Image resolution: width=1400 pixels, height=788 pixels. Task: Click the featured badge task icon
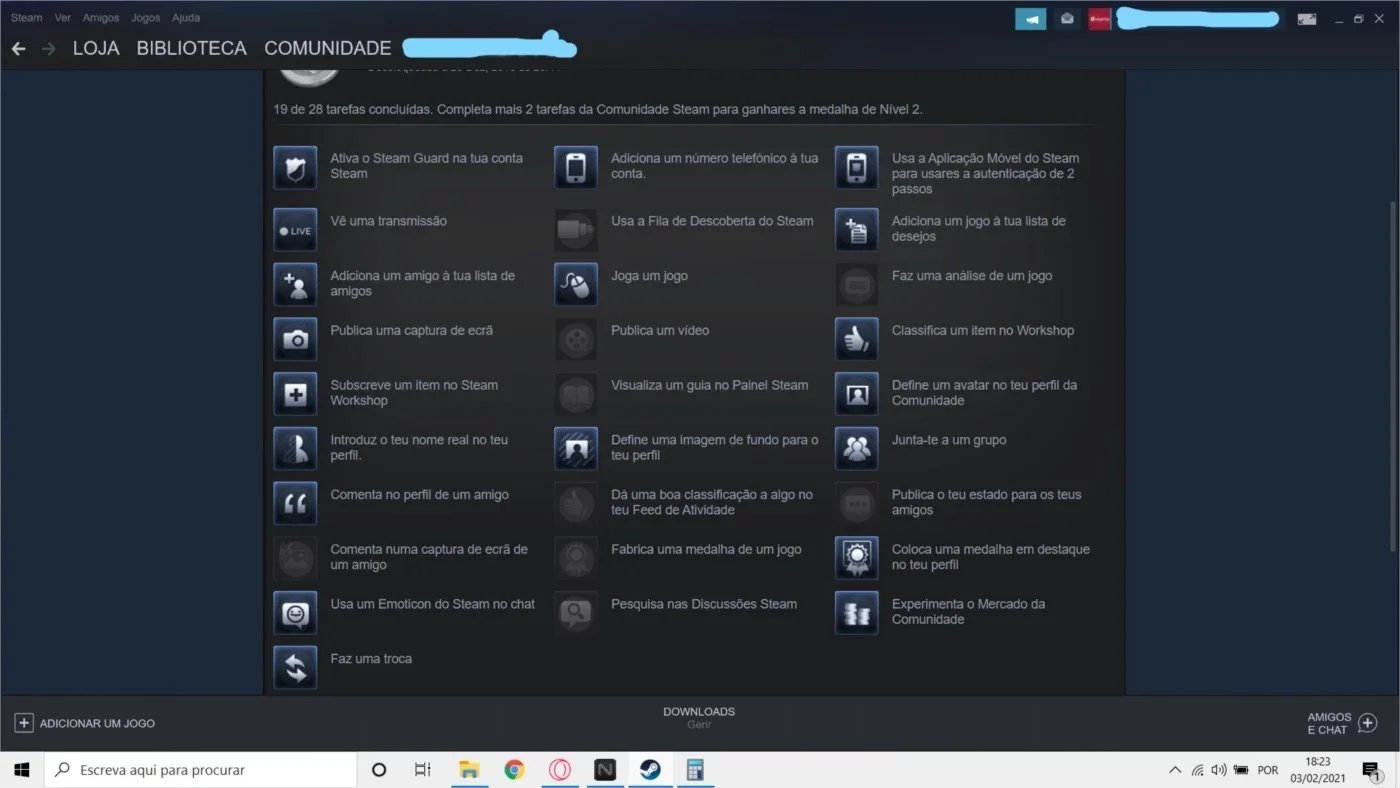tap(857, 558)
